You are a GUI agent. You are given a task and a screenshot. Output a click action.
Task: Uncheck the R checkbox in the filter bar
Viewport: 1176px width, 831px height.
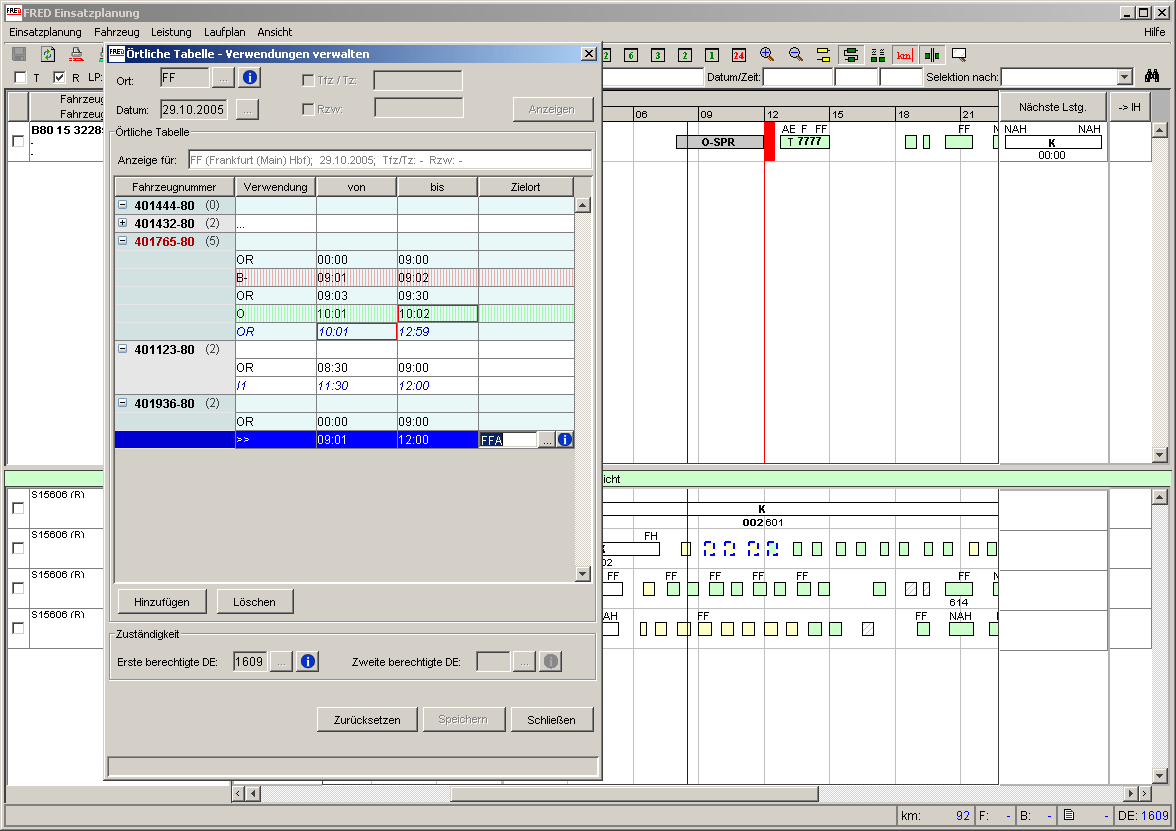(59, 78)
